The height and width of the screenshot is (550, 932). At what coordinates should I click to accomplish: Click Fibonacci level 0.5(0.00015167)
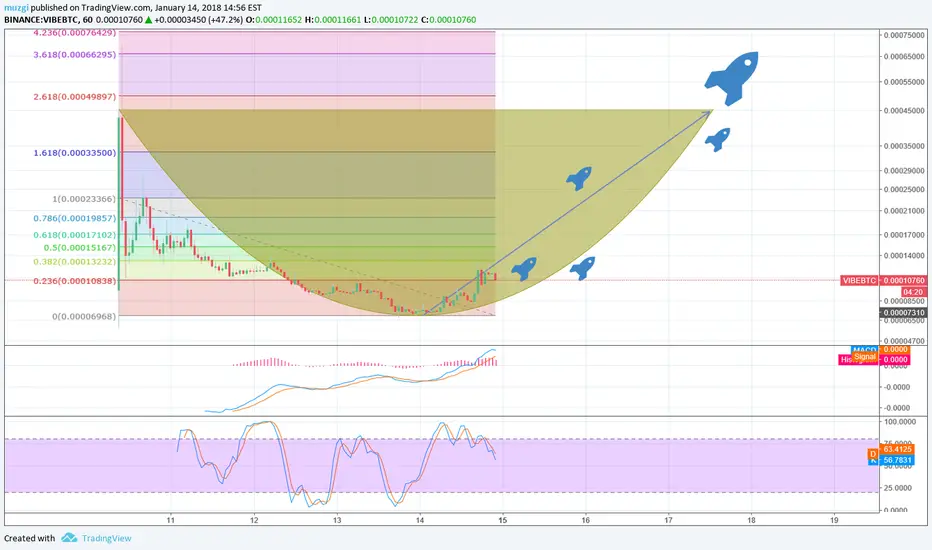click(80, 247)
